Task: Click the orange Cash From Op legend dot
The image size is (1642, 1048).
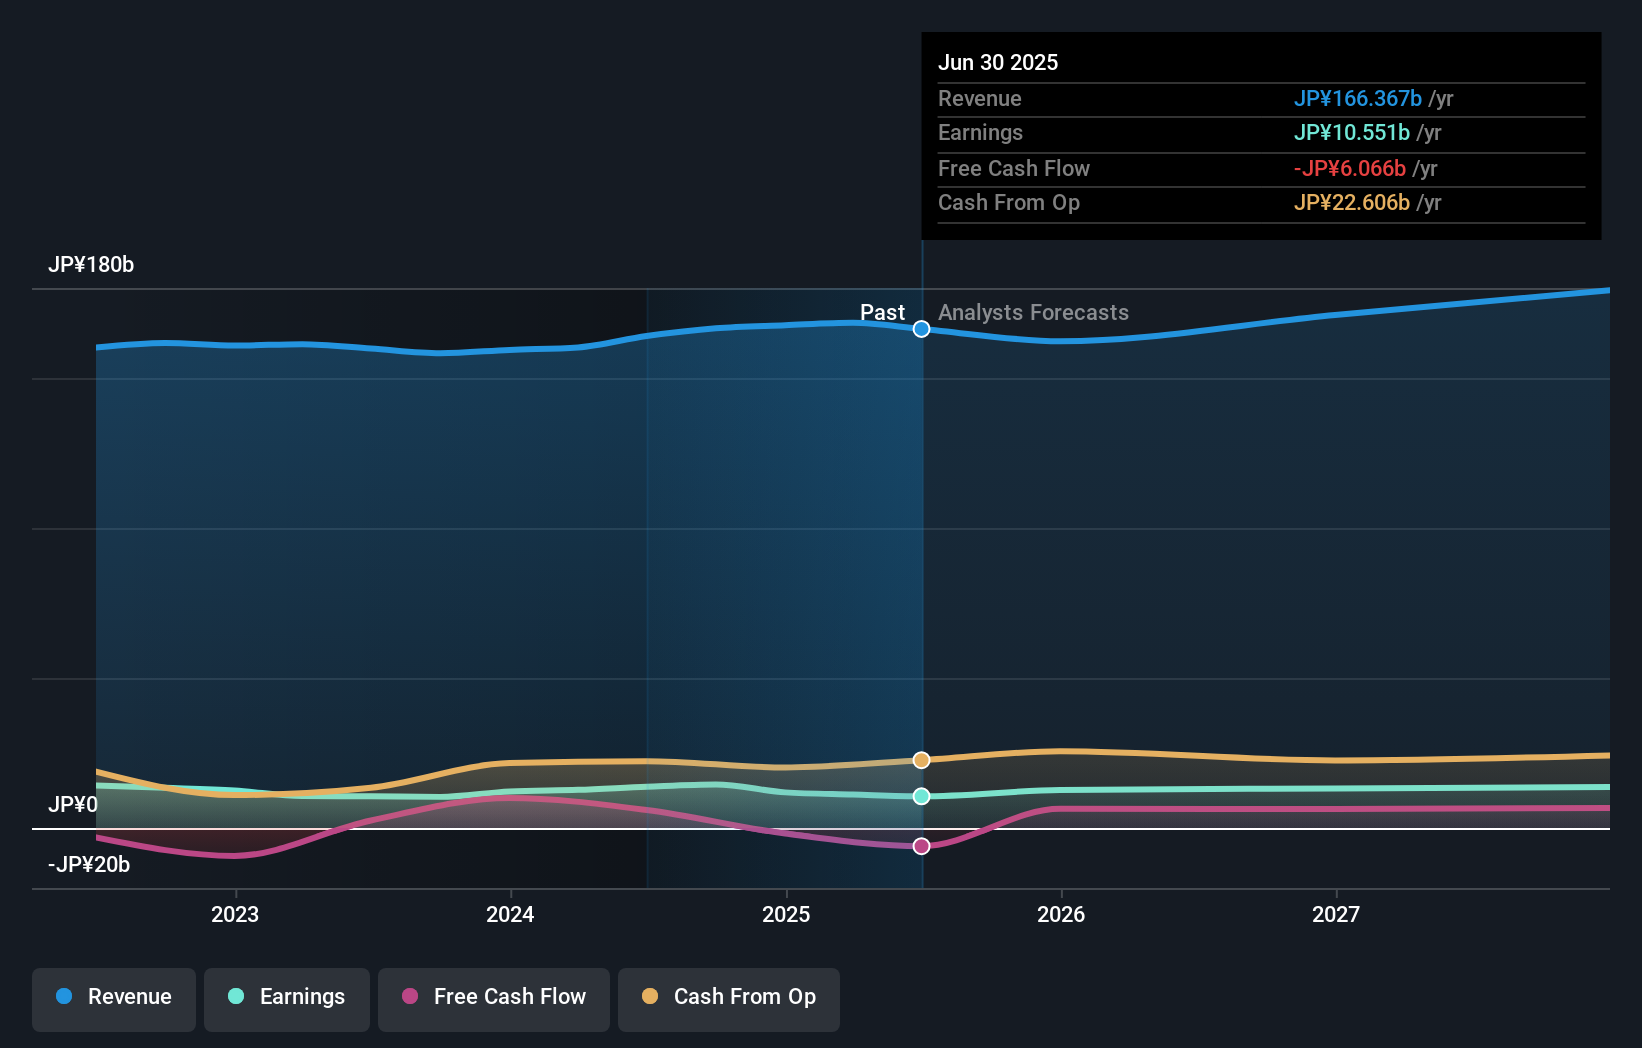Action: 651,997
